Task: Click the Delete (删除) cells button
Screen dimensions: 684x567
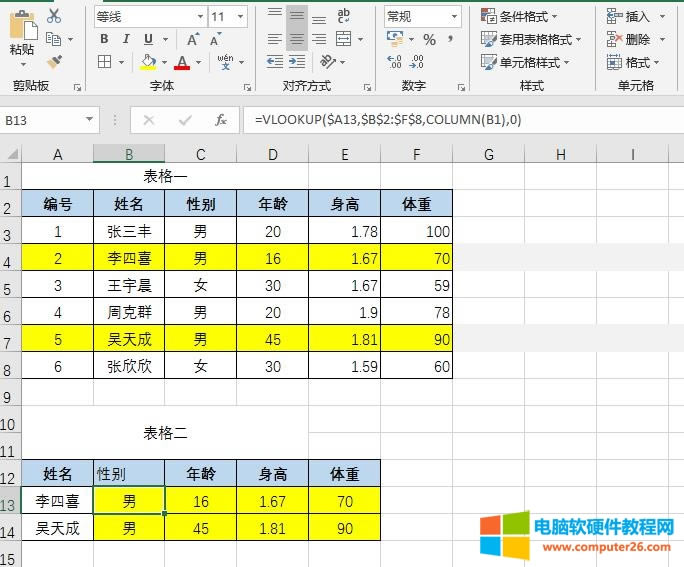Action: [630, 39]
